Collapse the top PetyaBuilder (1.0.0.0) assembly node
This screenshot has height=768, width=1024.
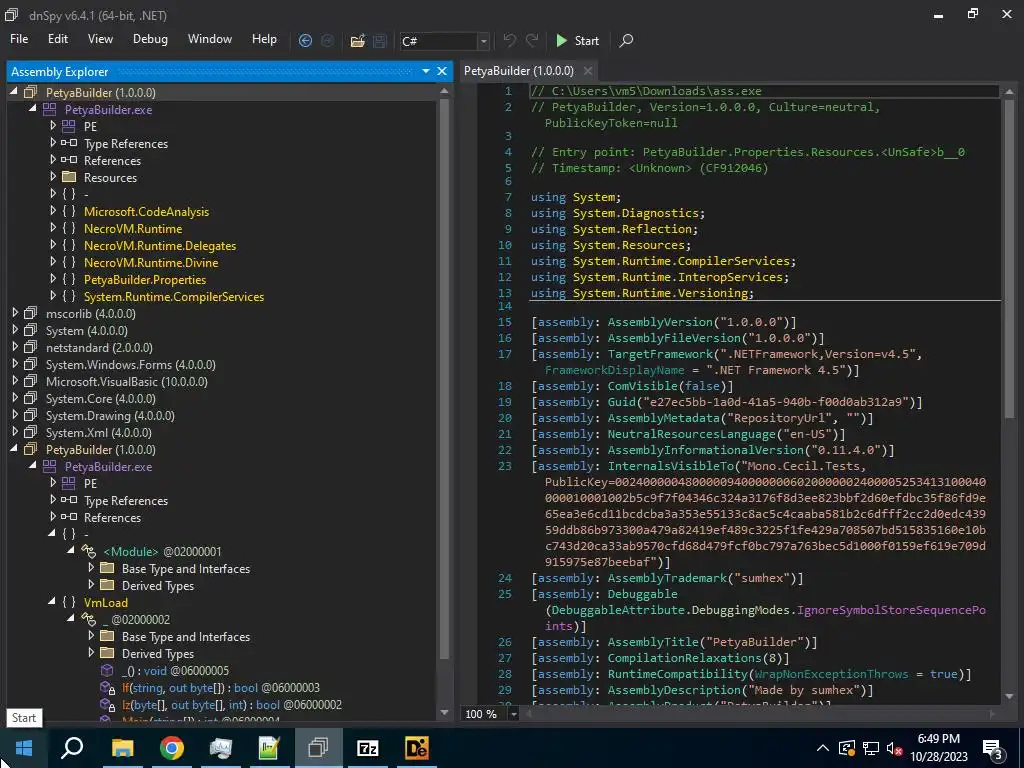[14, 92]
